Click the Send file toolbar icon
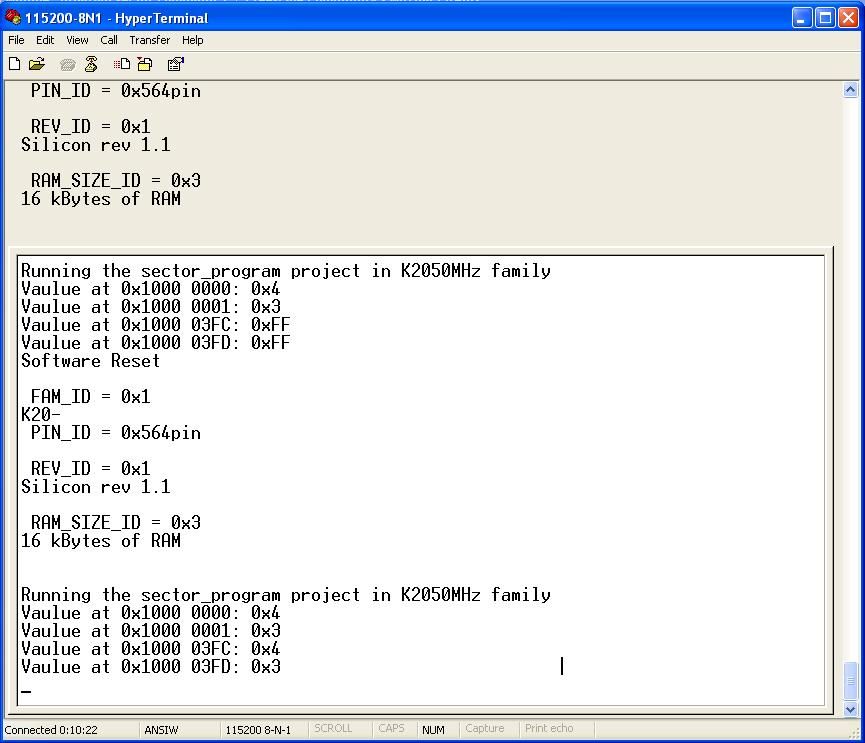The image size is (865, 743). tap(122, 64)
